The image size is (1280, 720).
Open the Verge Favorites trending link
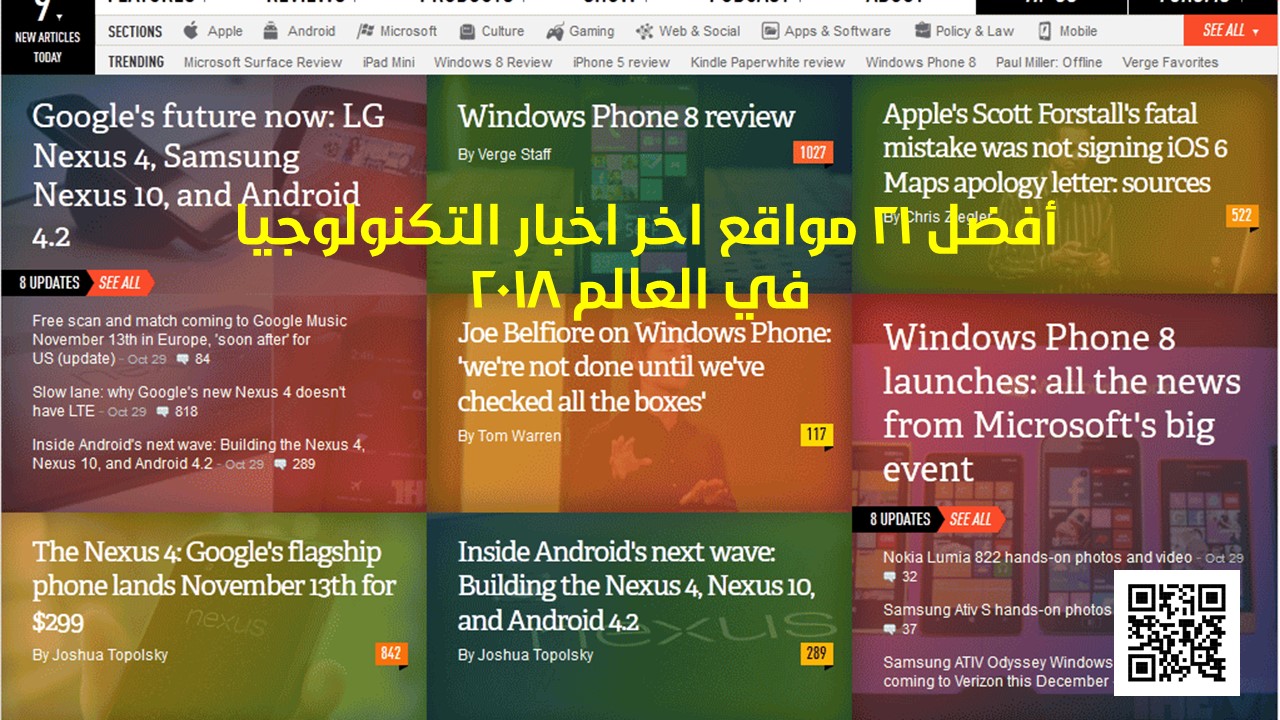[x=1170, y=62]
